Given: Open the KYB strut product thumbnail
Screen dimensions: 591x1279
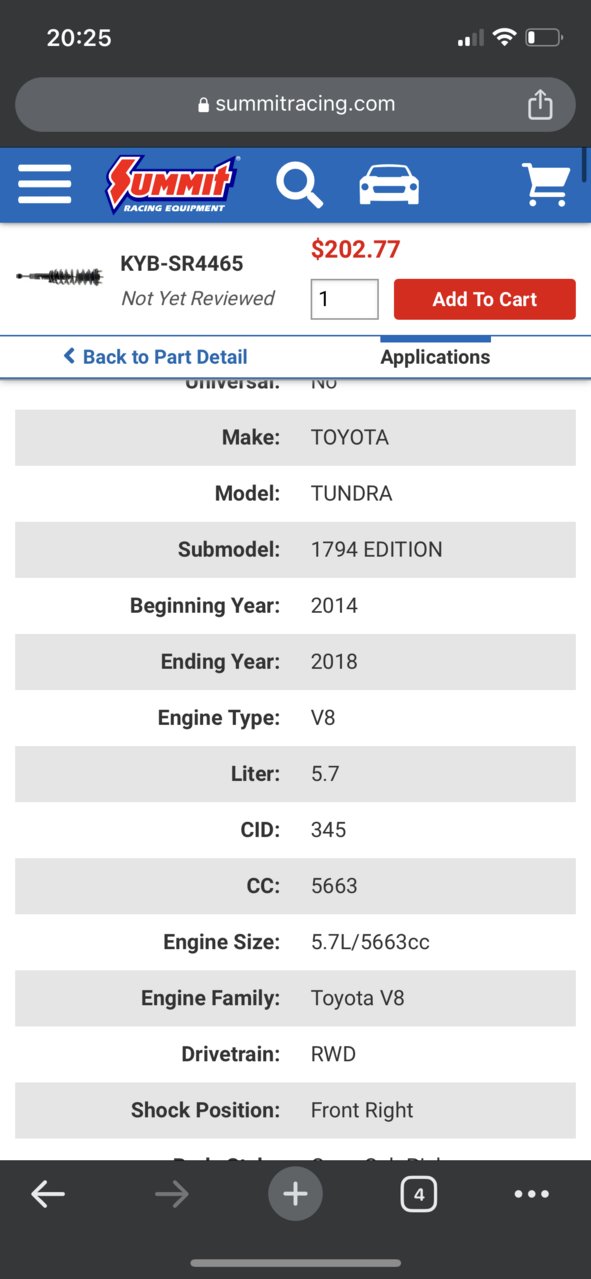Looking at the screenshot, I should [x=60, y=277].
